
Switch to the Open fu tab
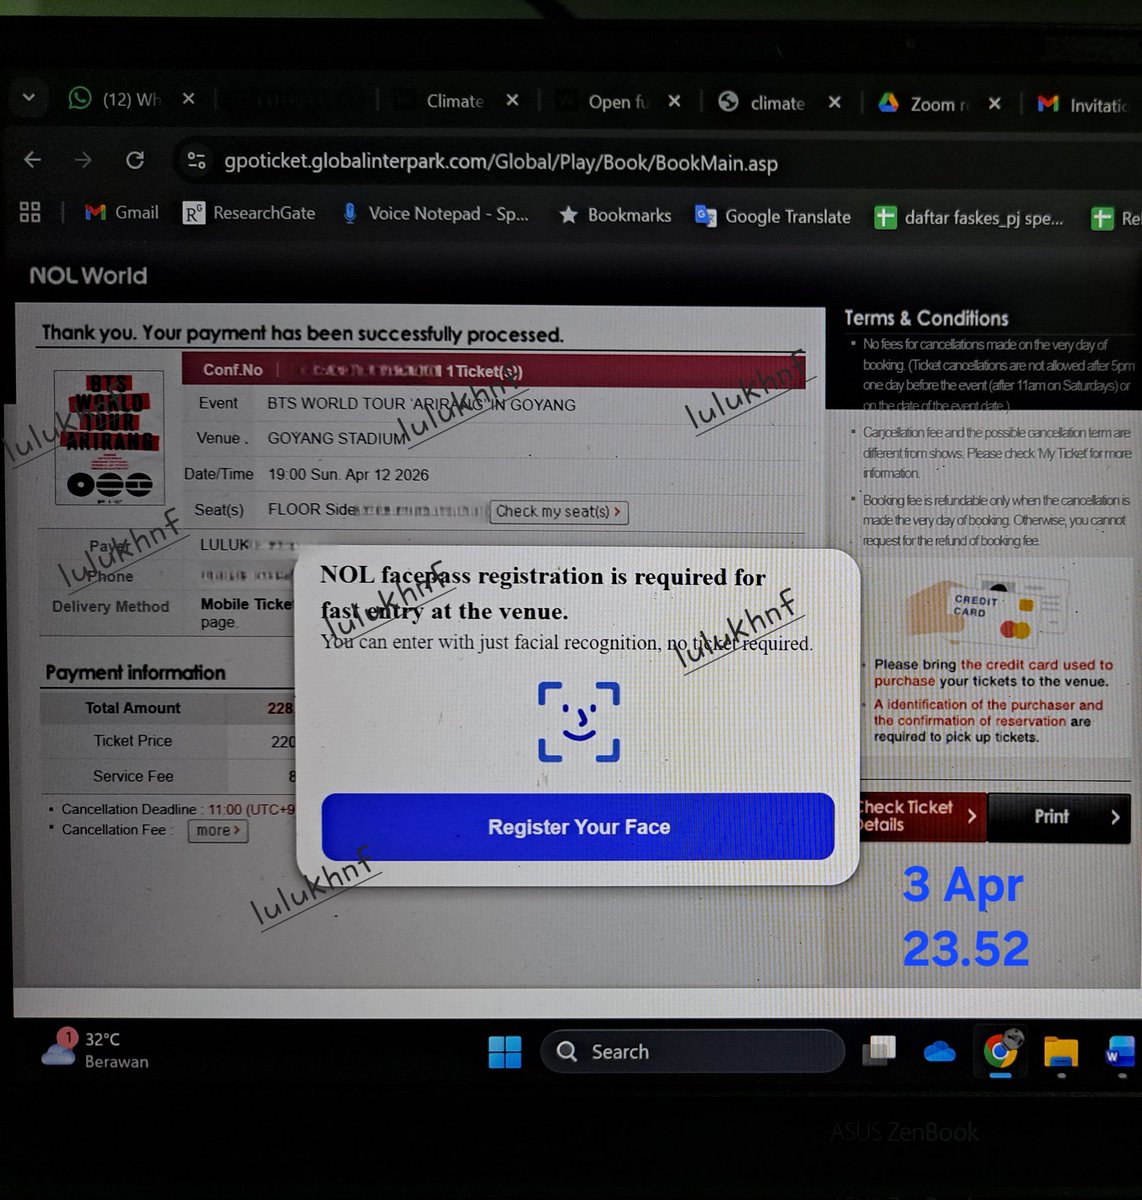pos(603,102)
